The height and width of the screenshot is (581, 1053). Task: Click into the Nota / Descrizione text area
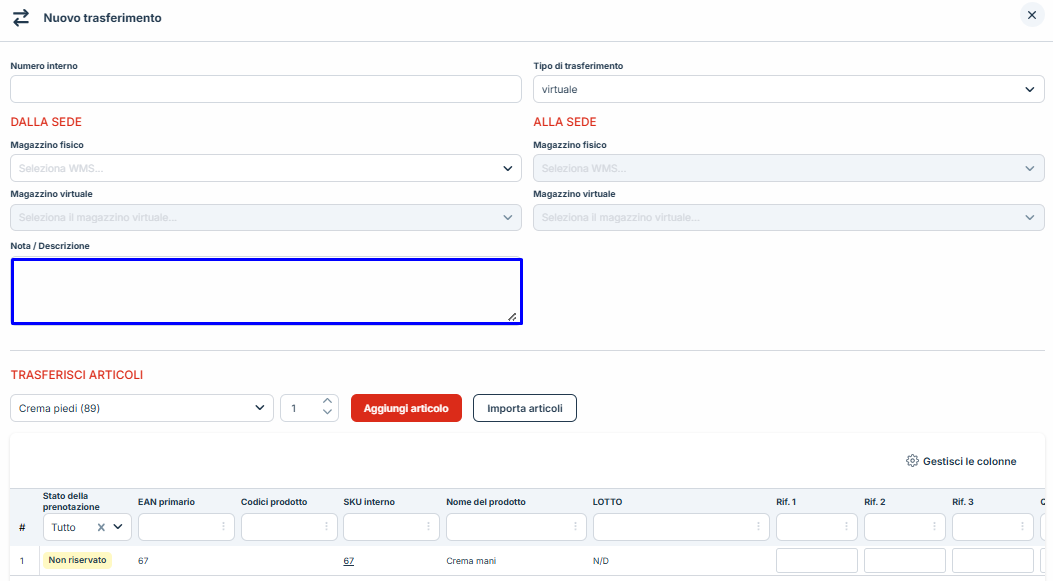(266, 291)
